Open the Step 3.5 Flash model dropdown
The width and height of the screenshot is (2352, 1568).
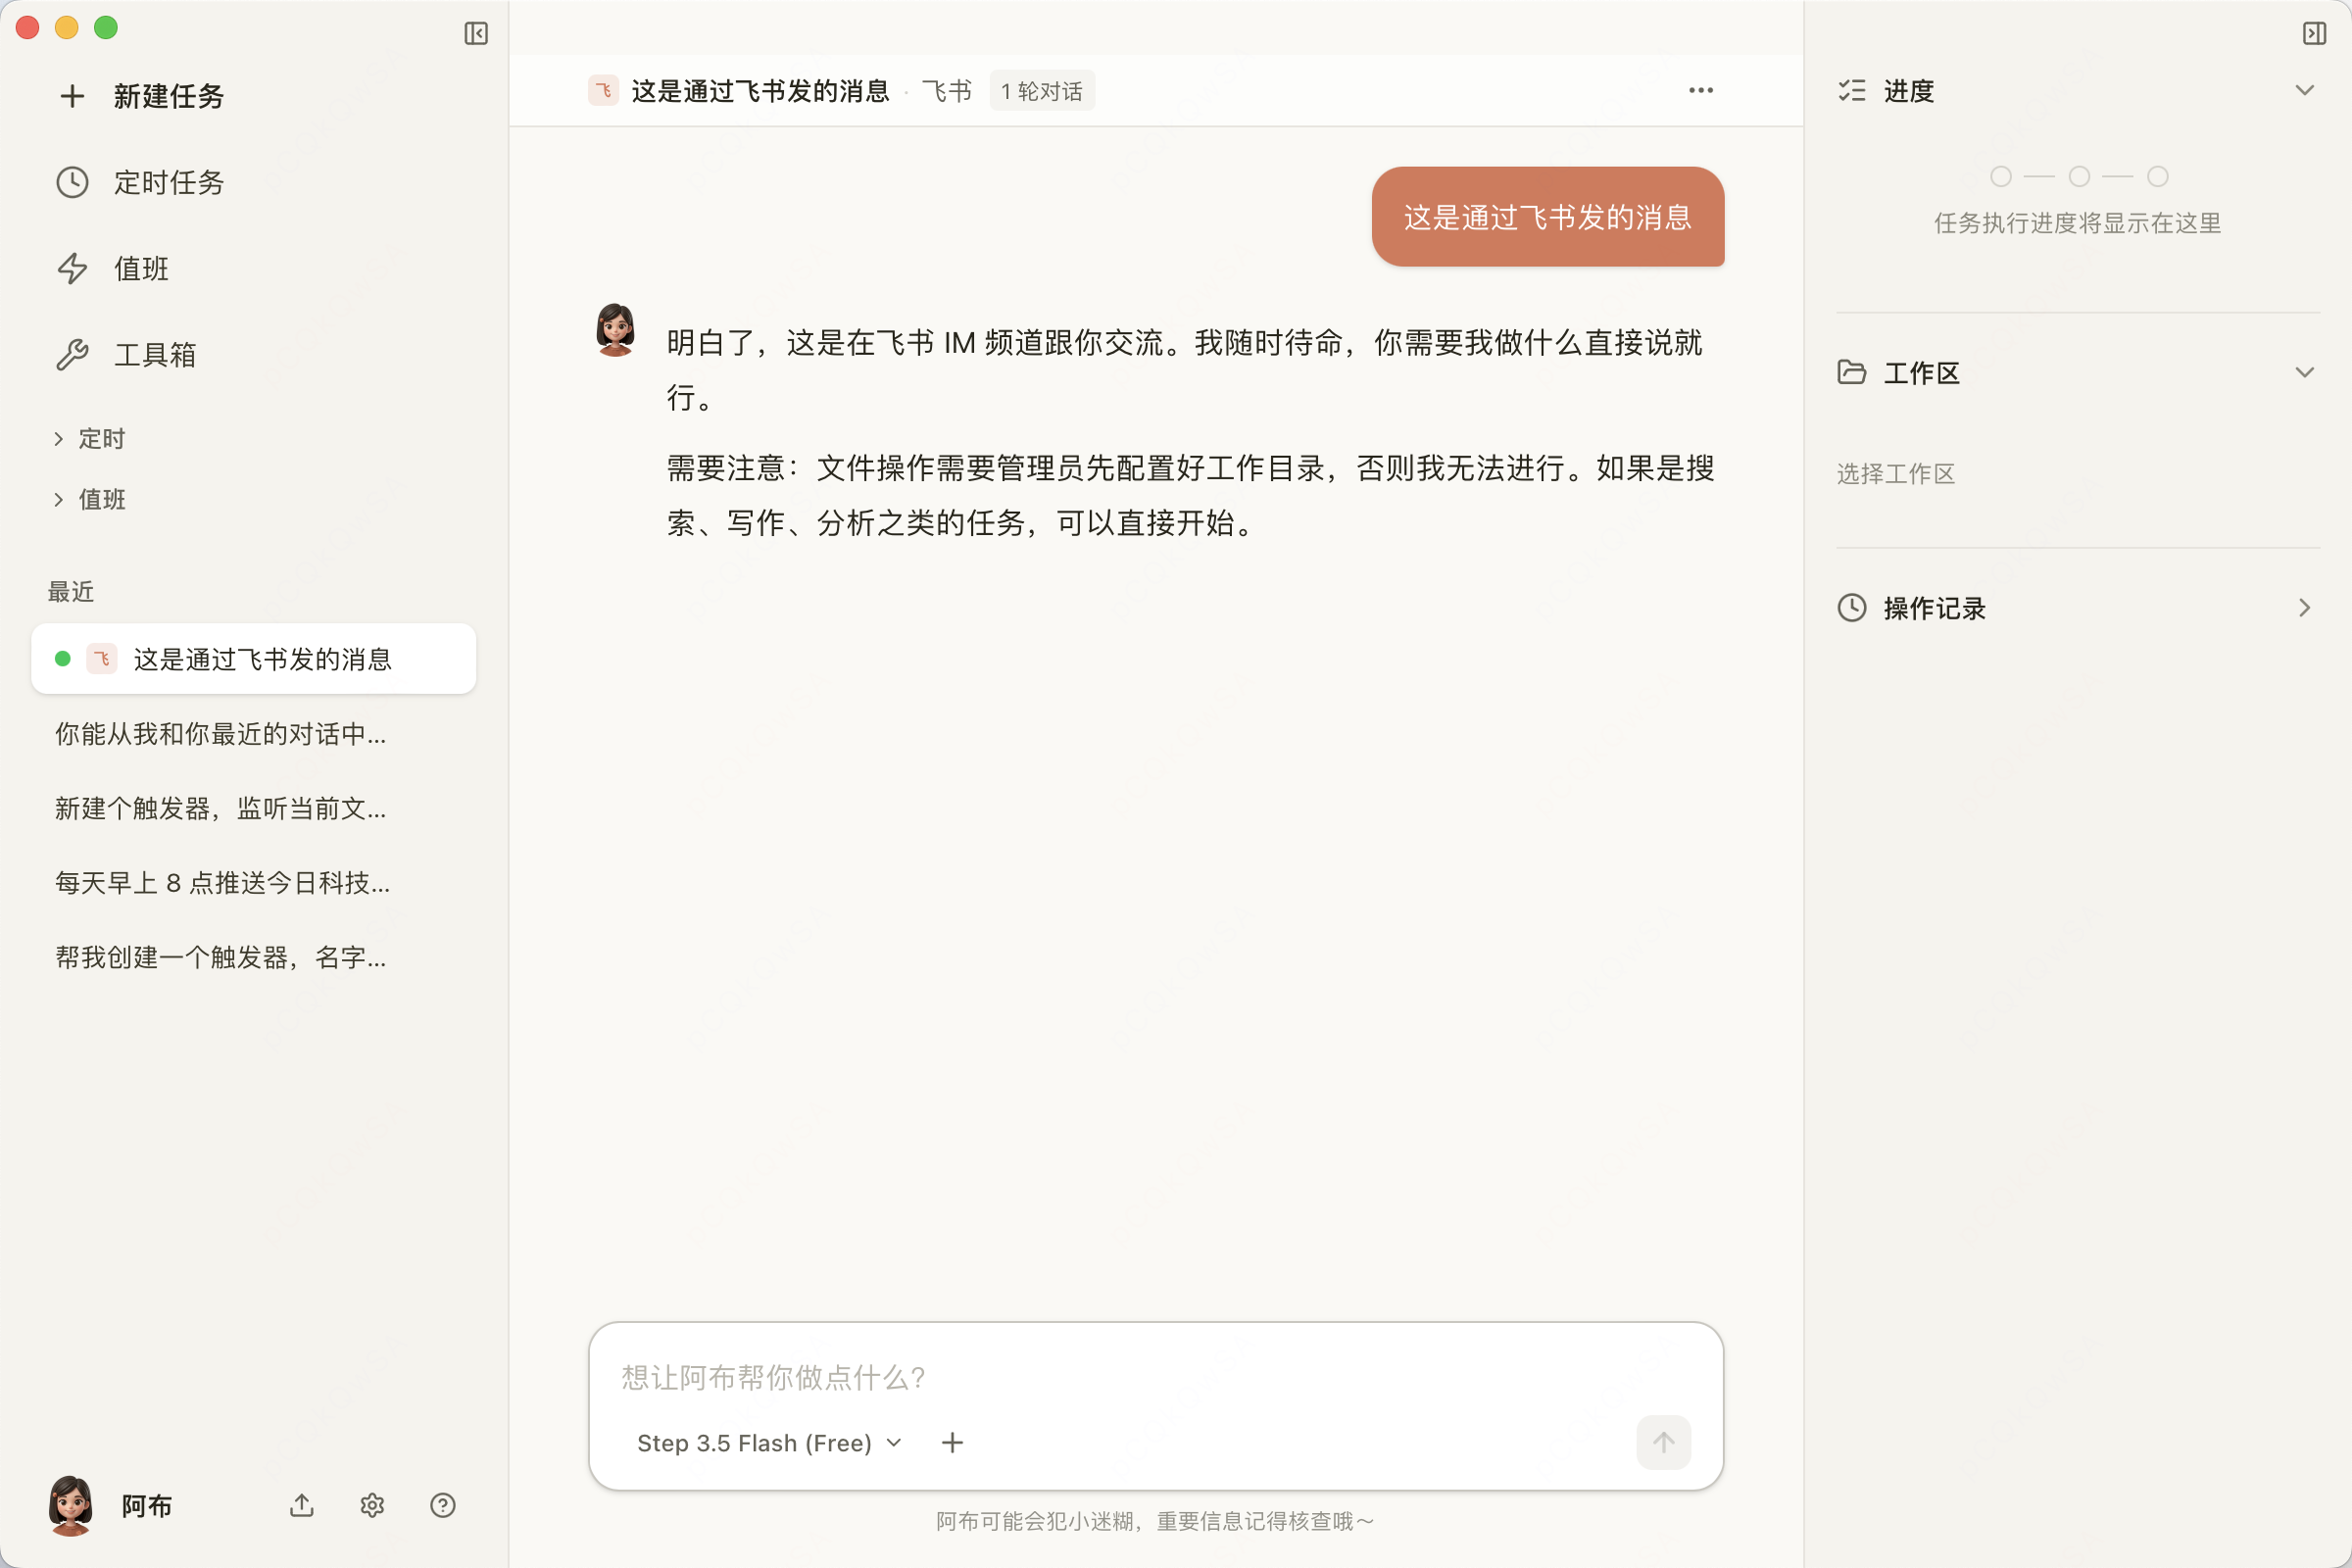(768, 1442)
